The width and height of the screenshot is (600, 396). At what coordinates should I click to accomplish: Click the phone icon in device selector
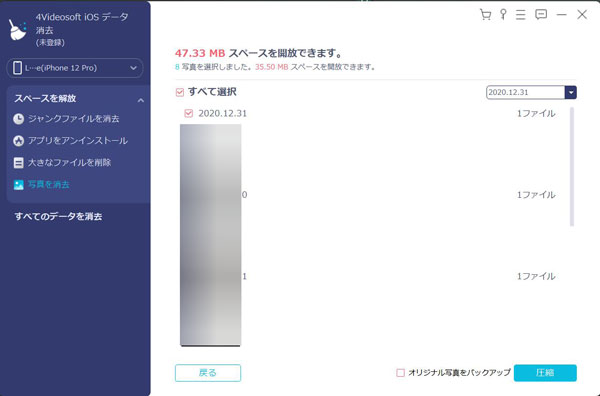coord(17,68)
